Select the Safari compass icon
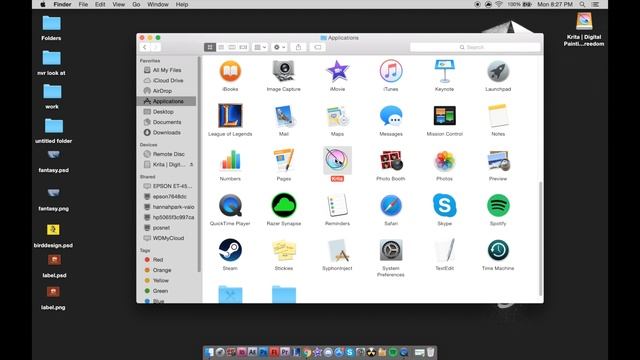The image size is (640, 360). [391, 205]
